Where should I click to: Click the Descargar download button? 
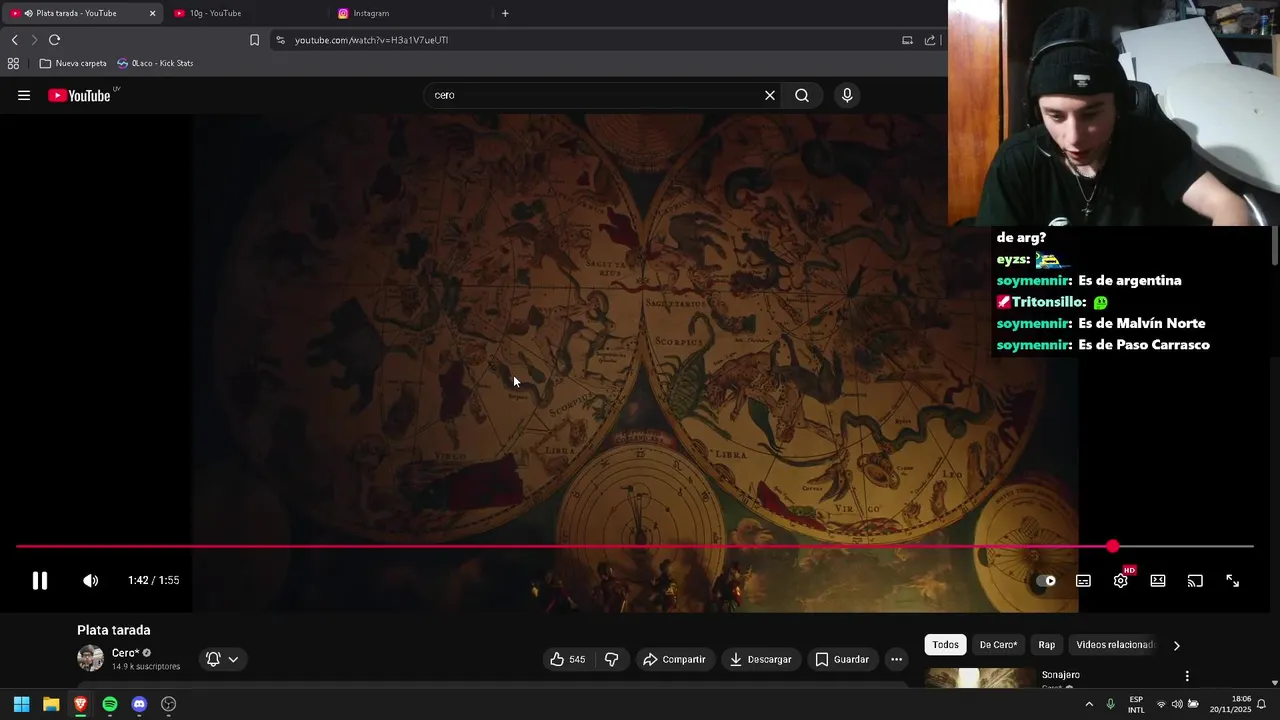(x=761, y=660)
